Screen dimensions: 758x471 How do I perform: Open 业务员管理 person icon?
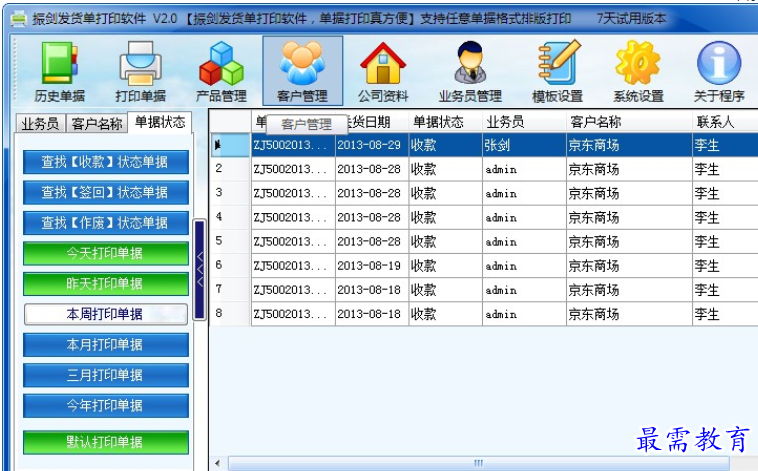[x=470, y=71]
